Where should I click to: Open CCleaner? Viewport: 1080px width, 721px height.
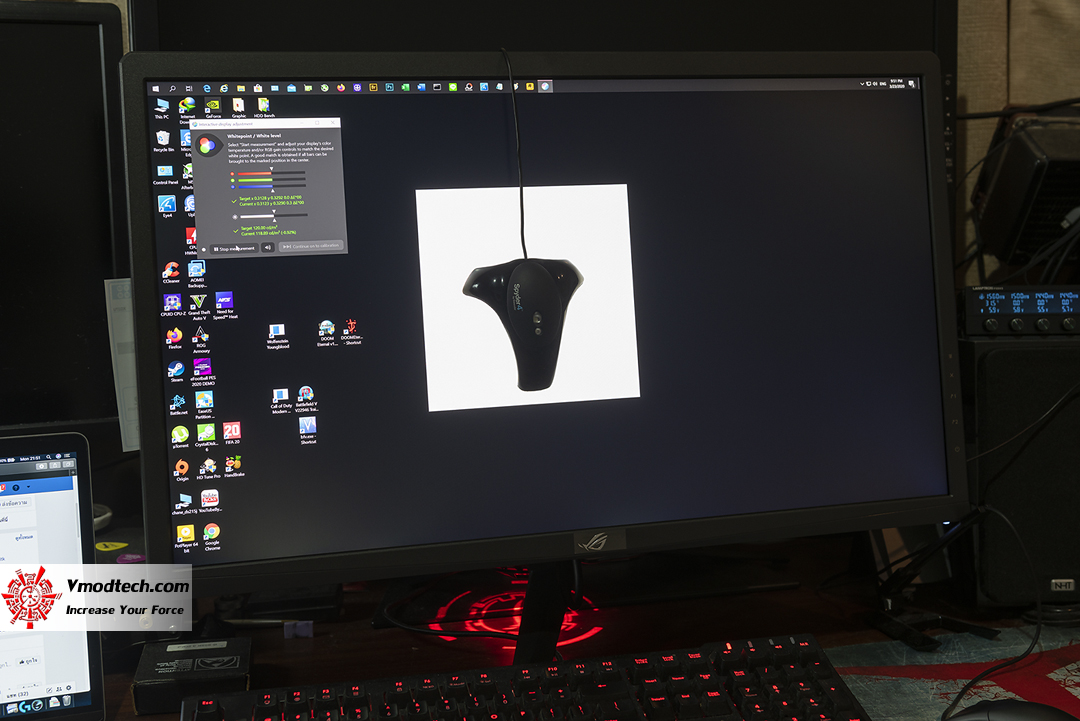tap(172, 267)
